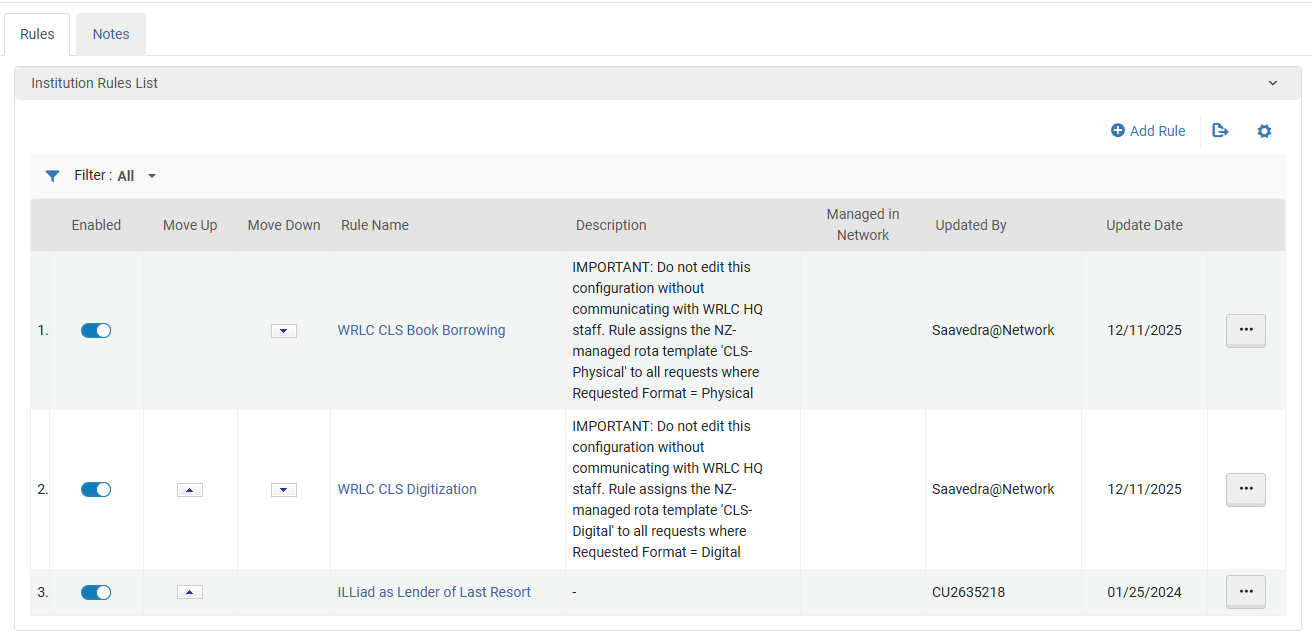The width and height of the screenshot is (1312, 632).
Task: Switch to the Notes tab
Action: click(111, 34)
